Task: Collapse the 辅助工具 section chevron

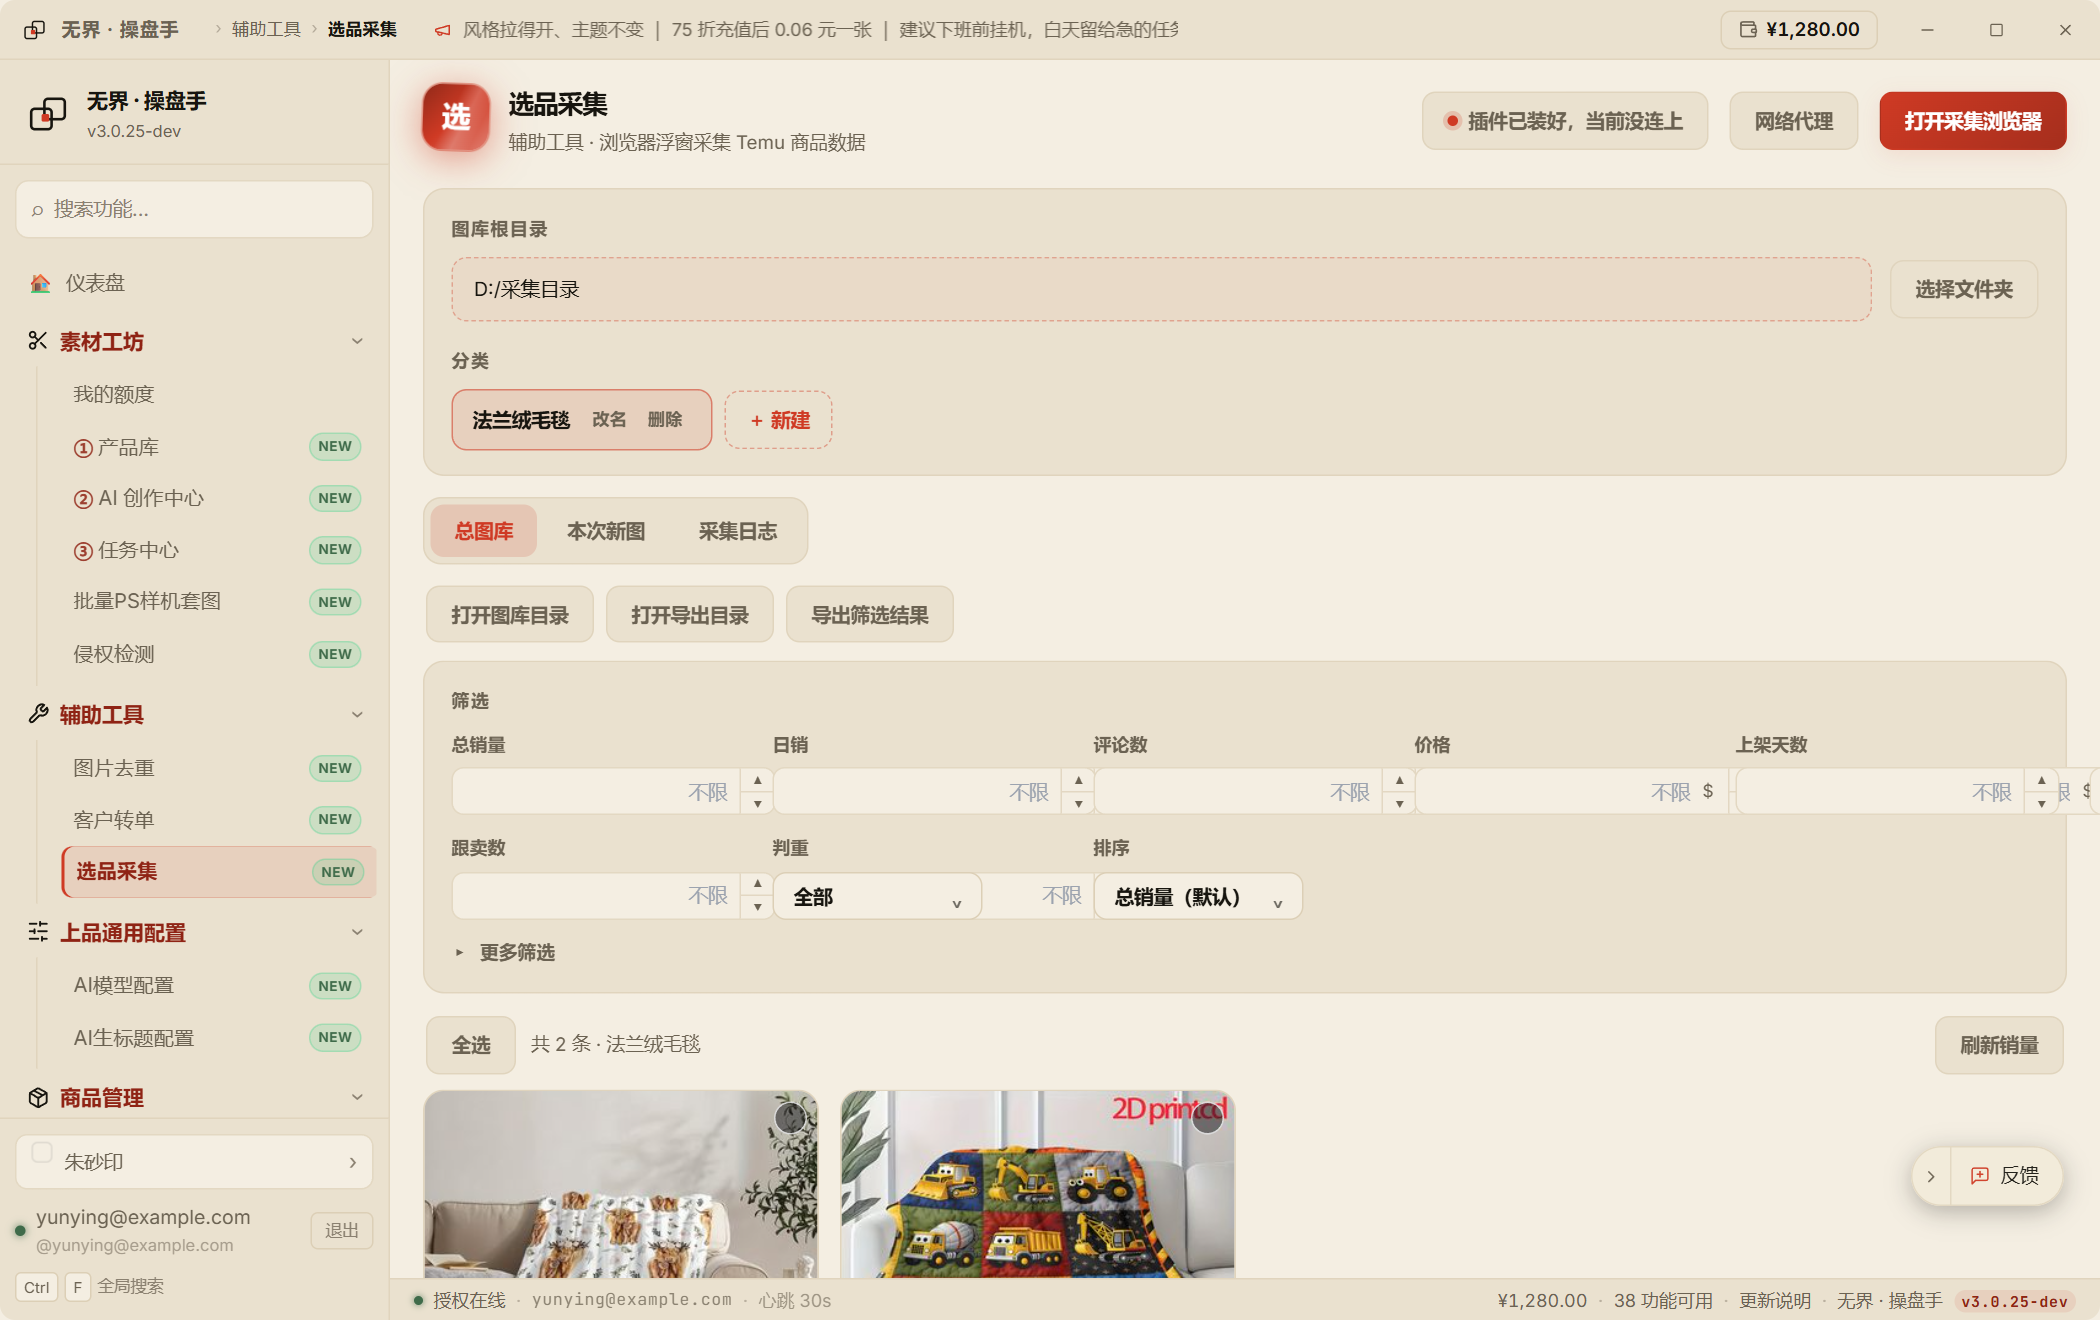Action: 357,714
